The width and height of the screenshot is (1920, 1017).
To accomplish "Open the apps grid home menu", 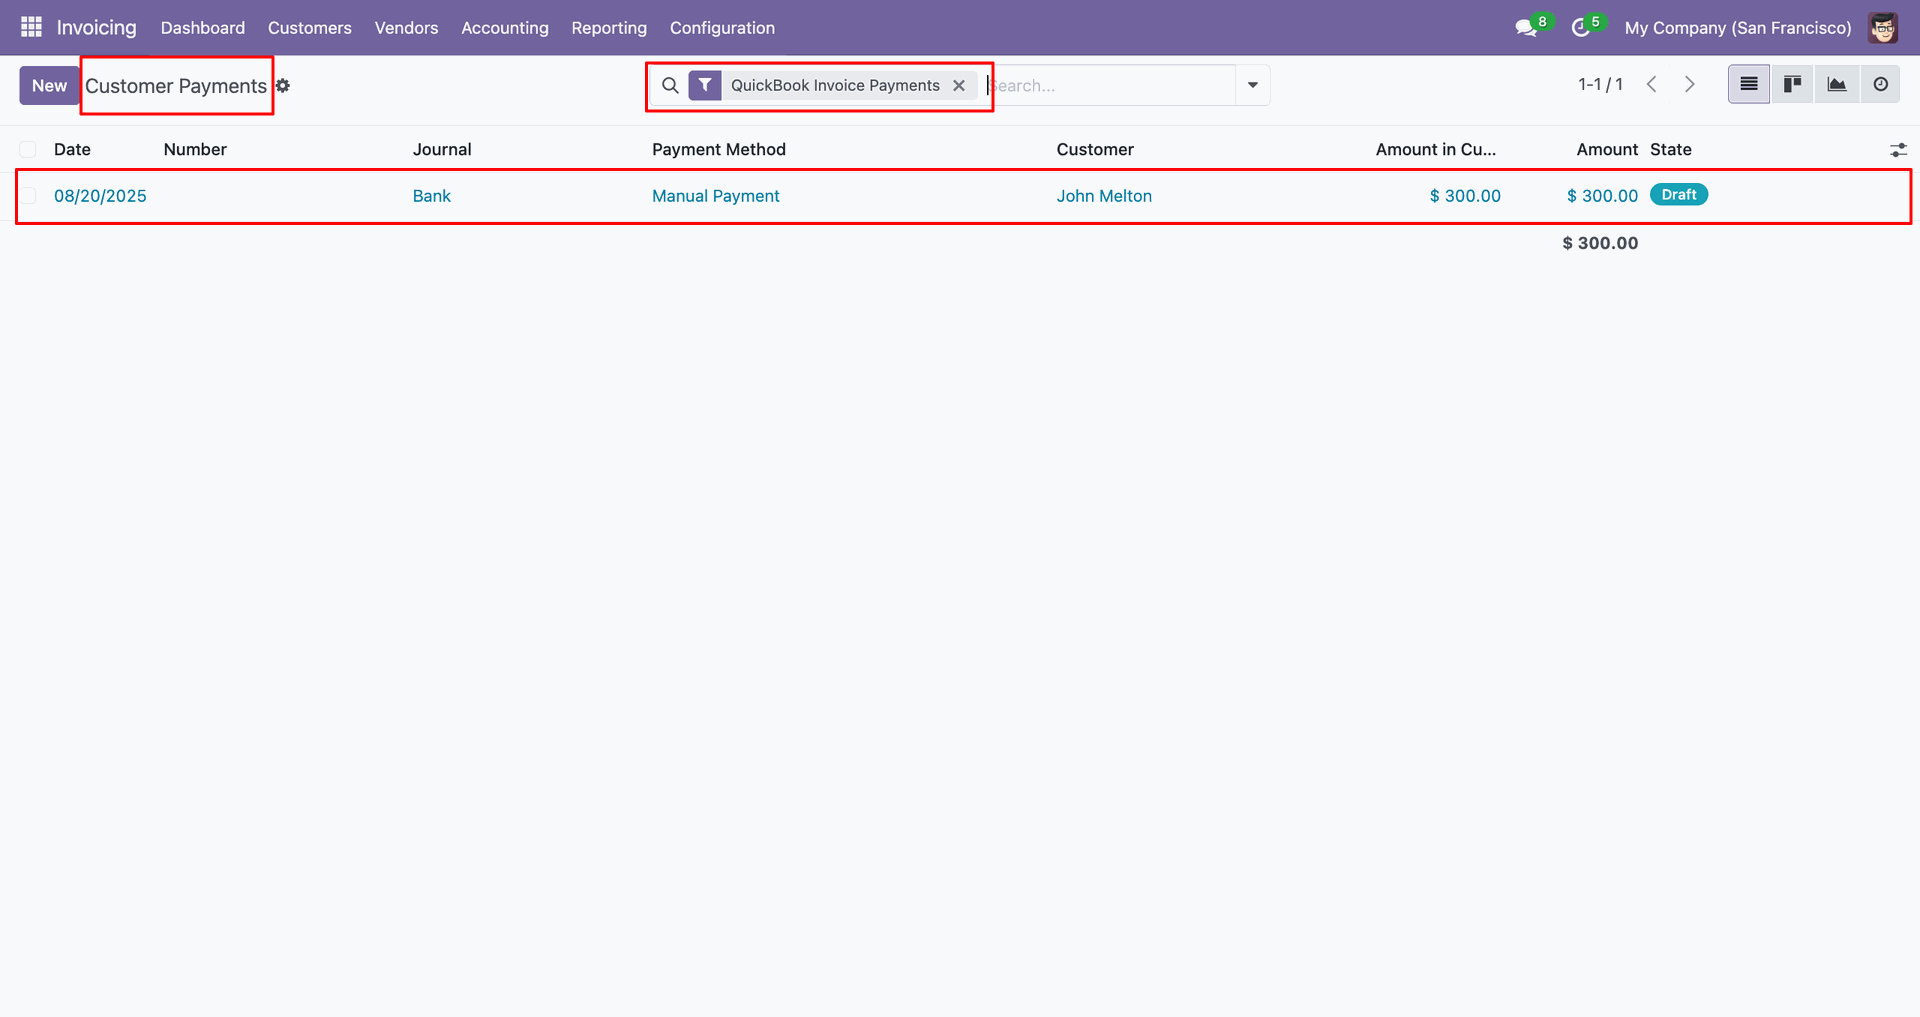I will [31, 27].
